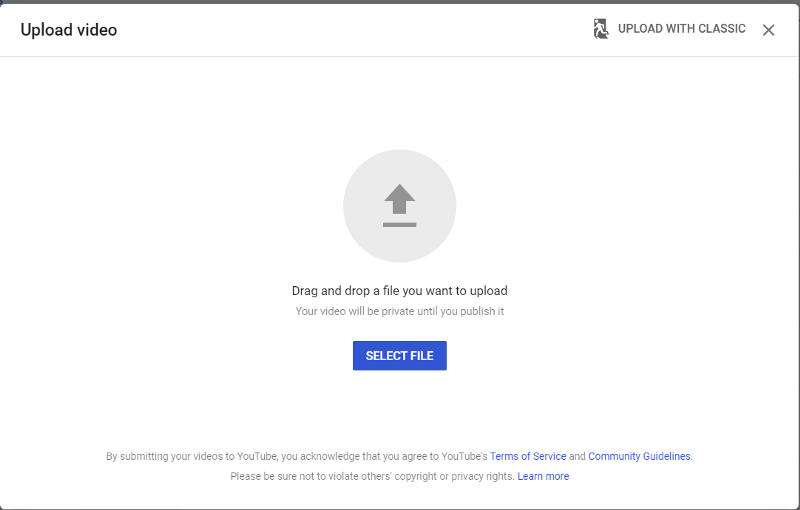Viewport: 800px width, 510px height.
Task: Click the word and between the policy links
Action: (577, 456)
